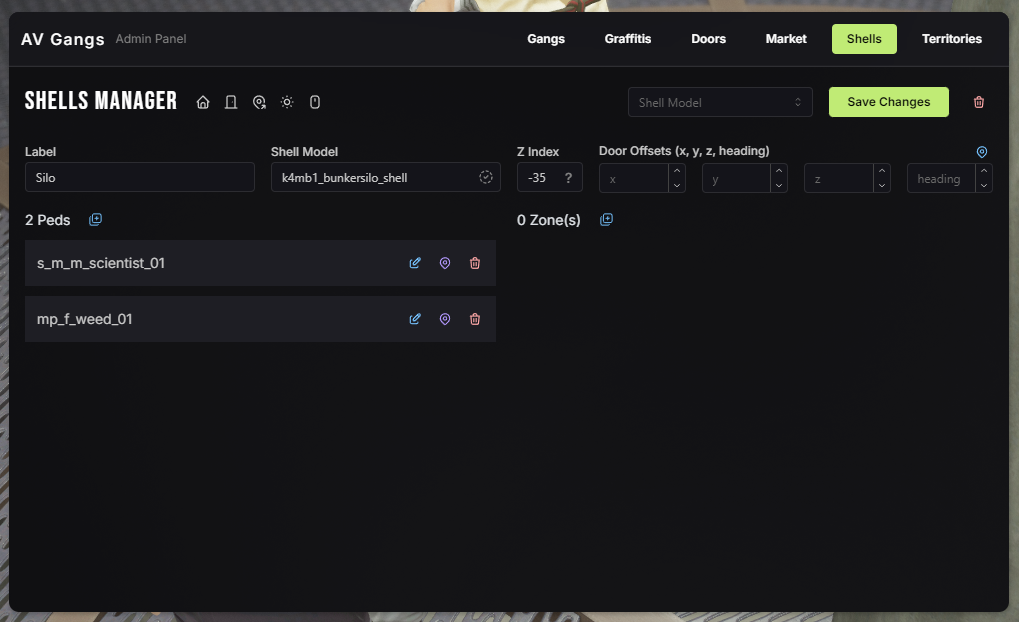Click the check icon in Shell Model field
The width and height of the screenshot is (1019, 622).
486,178
